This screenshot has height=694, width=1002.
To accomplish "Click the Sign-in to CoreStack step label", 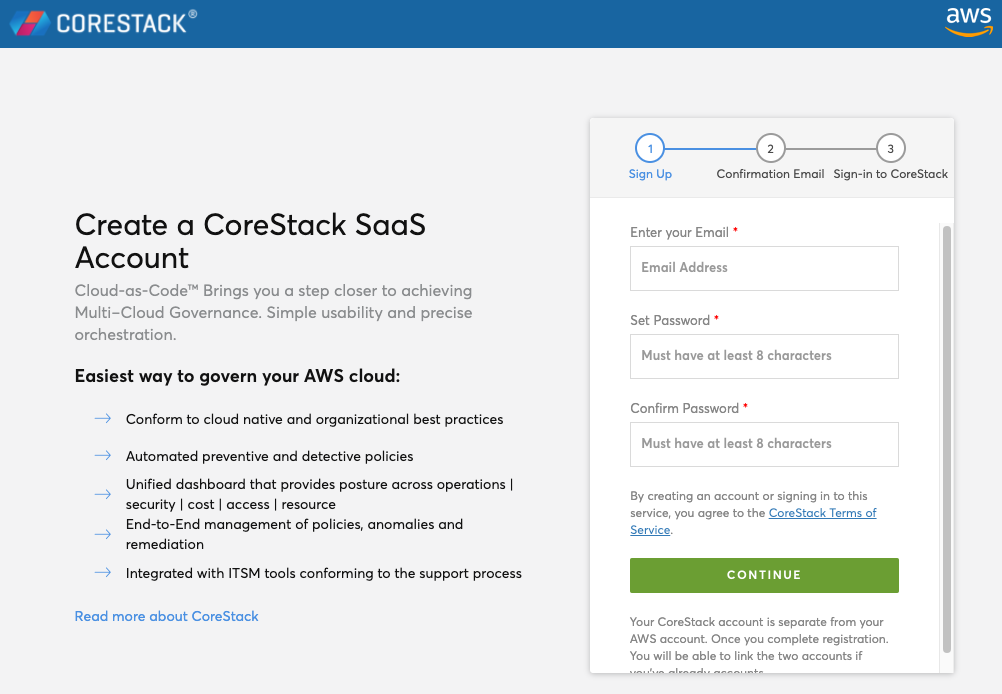I will click(890, 174).
